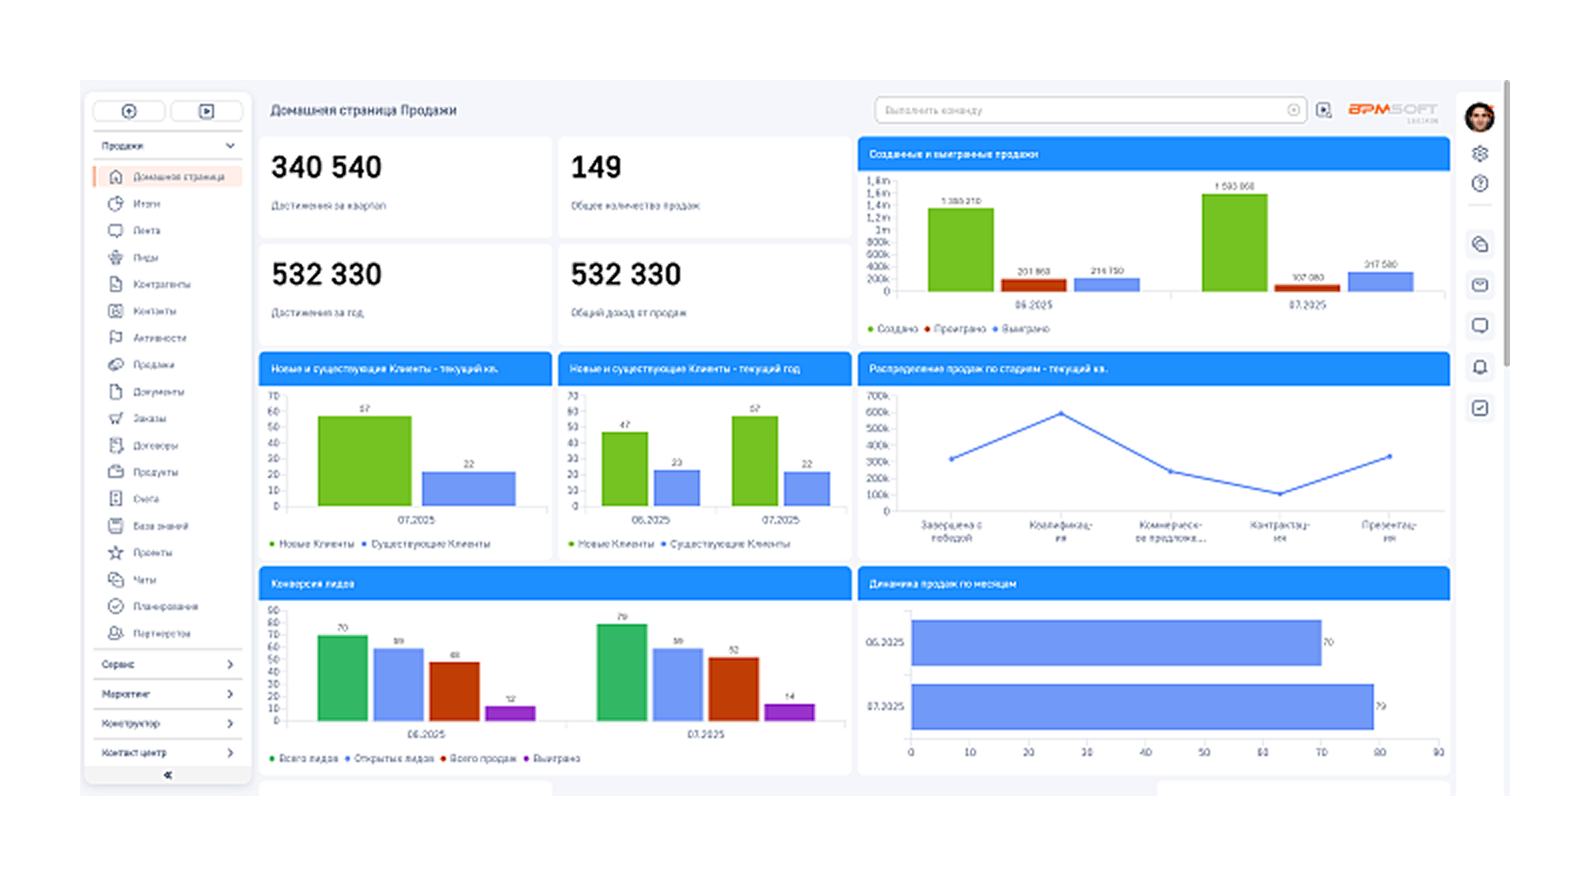This screenshot has width=1590, height=876.
Task: Open the Планирование section
Action: 167,607
